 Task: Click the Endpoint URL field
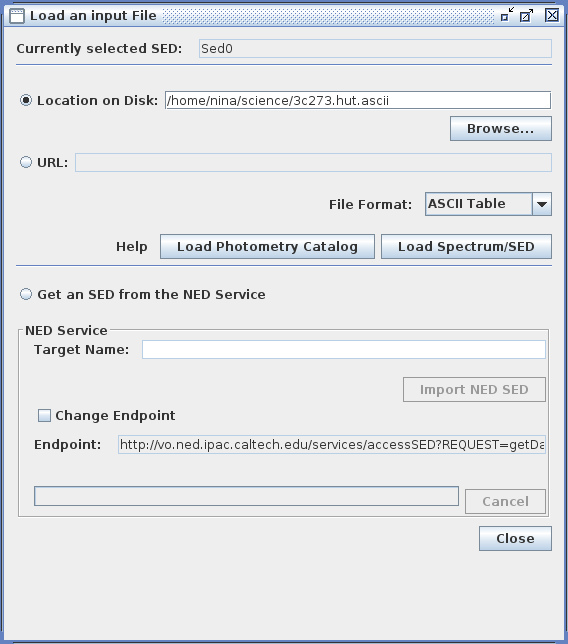click(x=332, y=445)
